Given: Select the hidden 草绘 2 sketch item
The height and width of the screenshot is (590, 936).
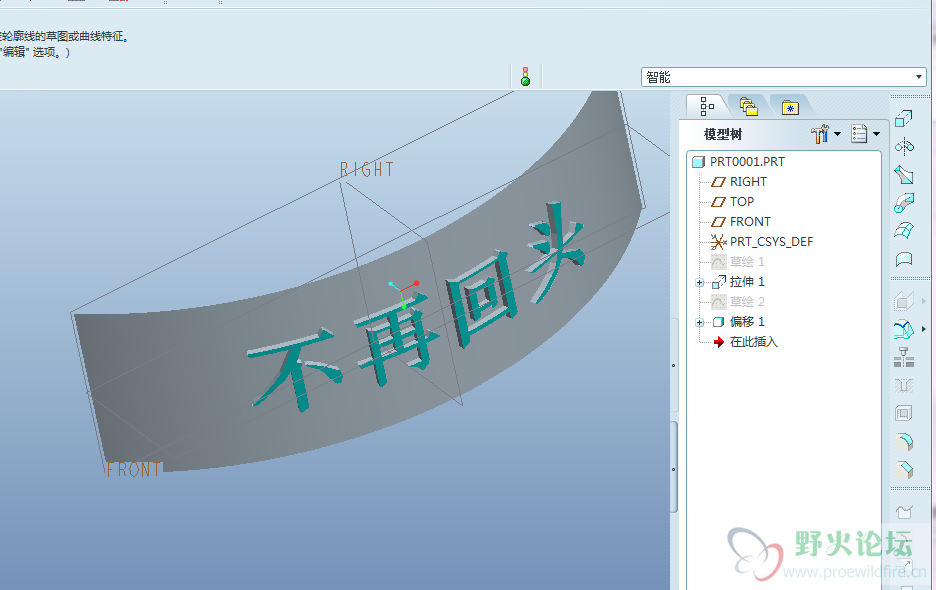Looking at the screenshot, I should click(747, 302).
